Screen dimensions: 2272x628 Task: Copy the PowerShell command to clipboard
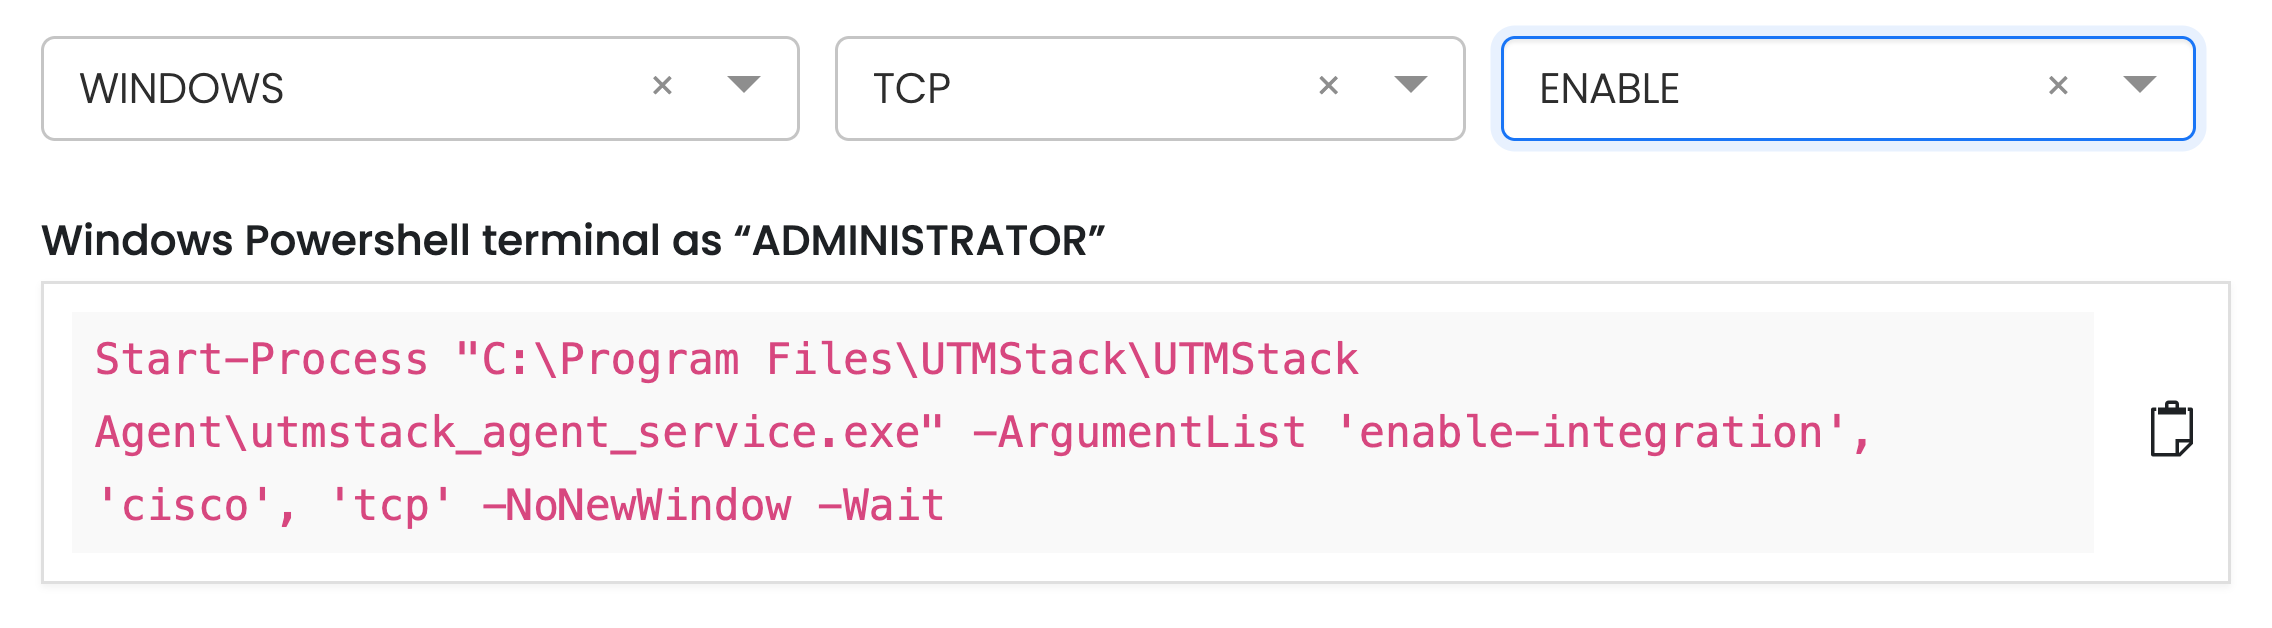(2171, 430)
